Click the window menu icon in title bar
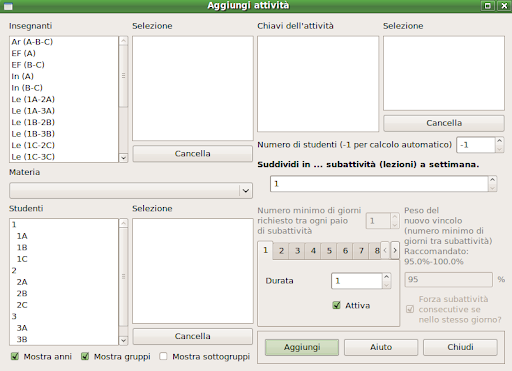The image size is (512, 371). (8, 6)
